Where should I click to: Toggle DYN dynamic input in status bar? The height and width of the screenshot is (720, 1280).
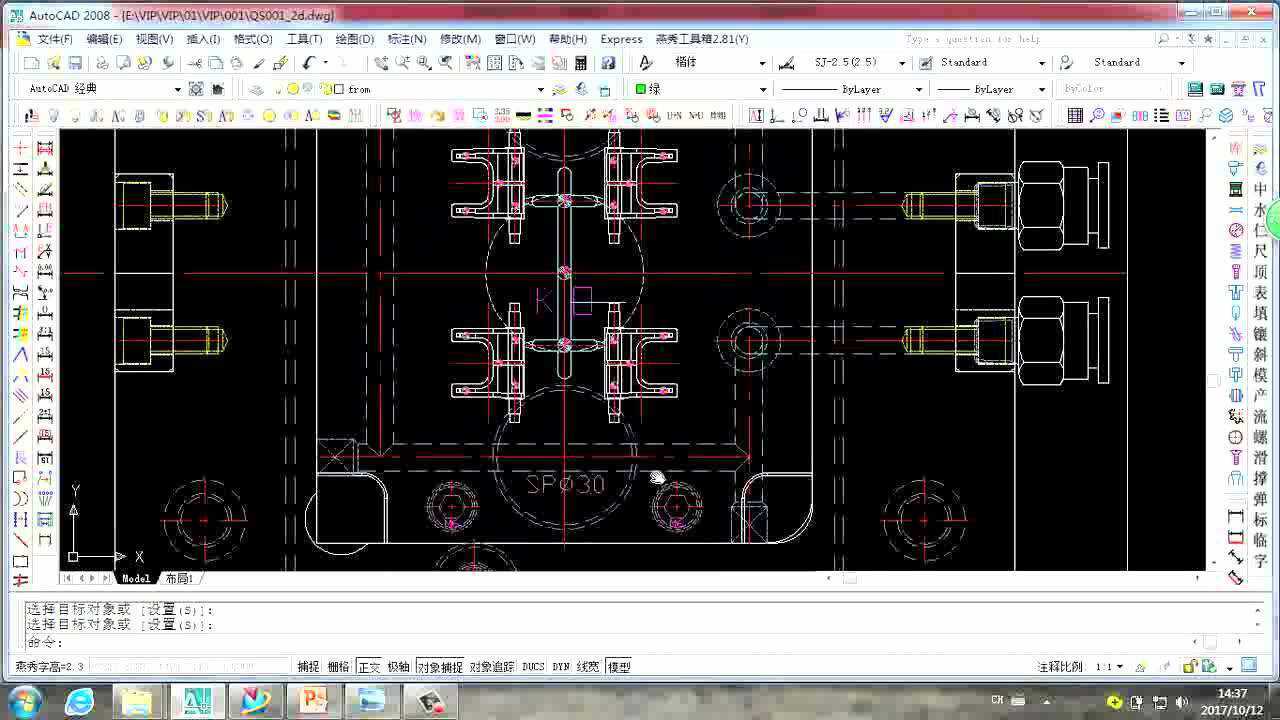[561, 667]
